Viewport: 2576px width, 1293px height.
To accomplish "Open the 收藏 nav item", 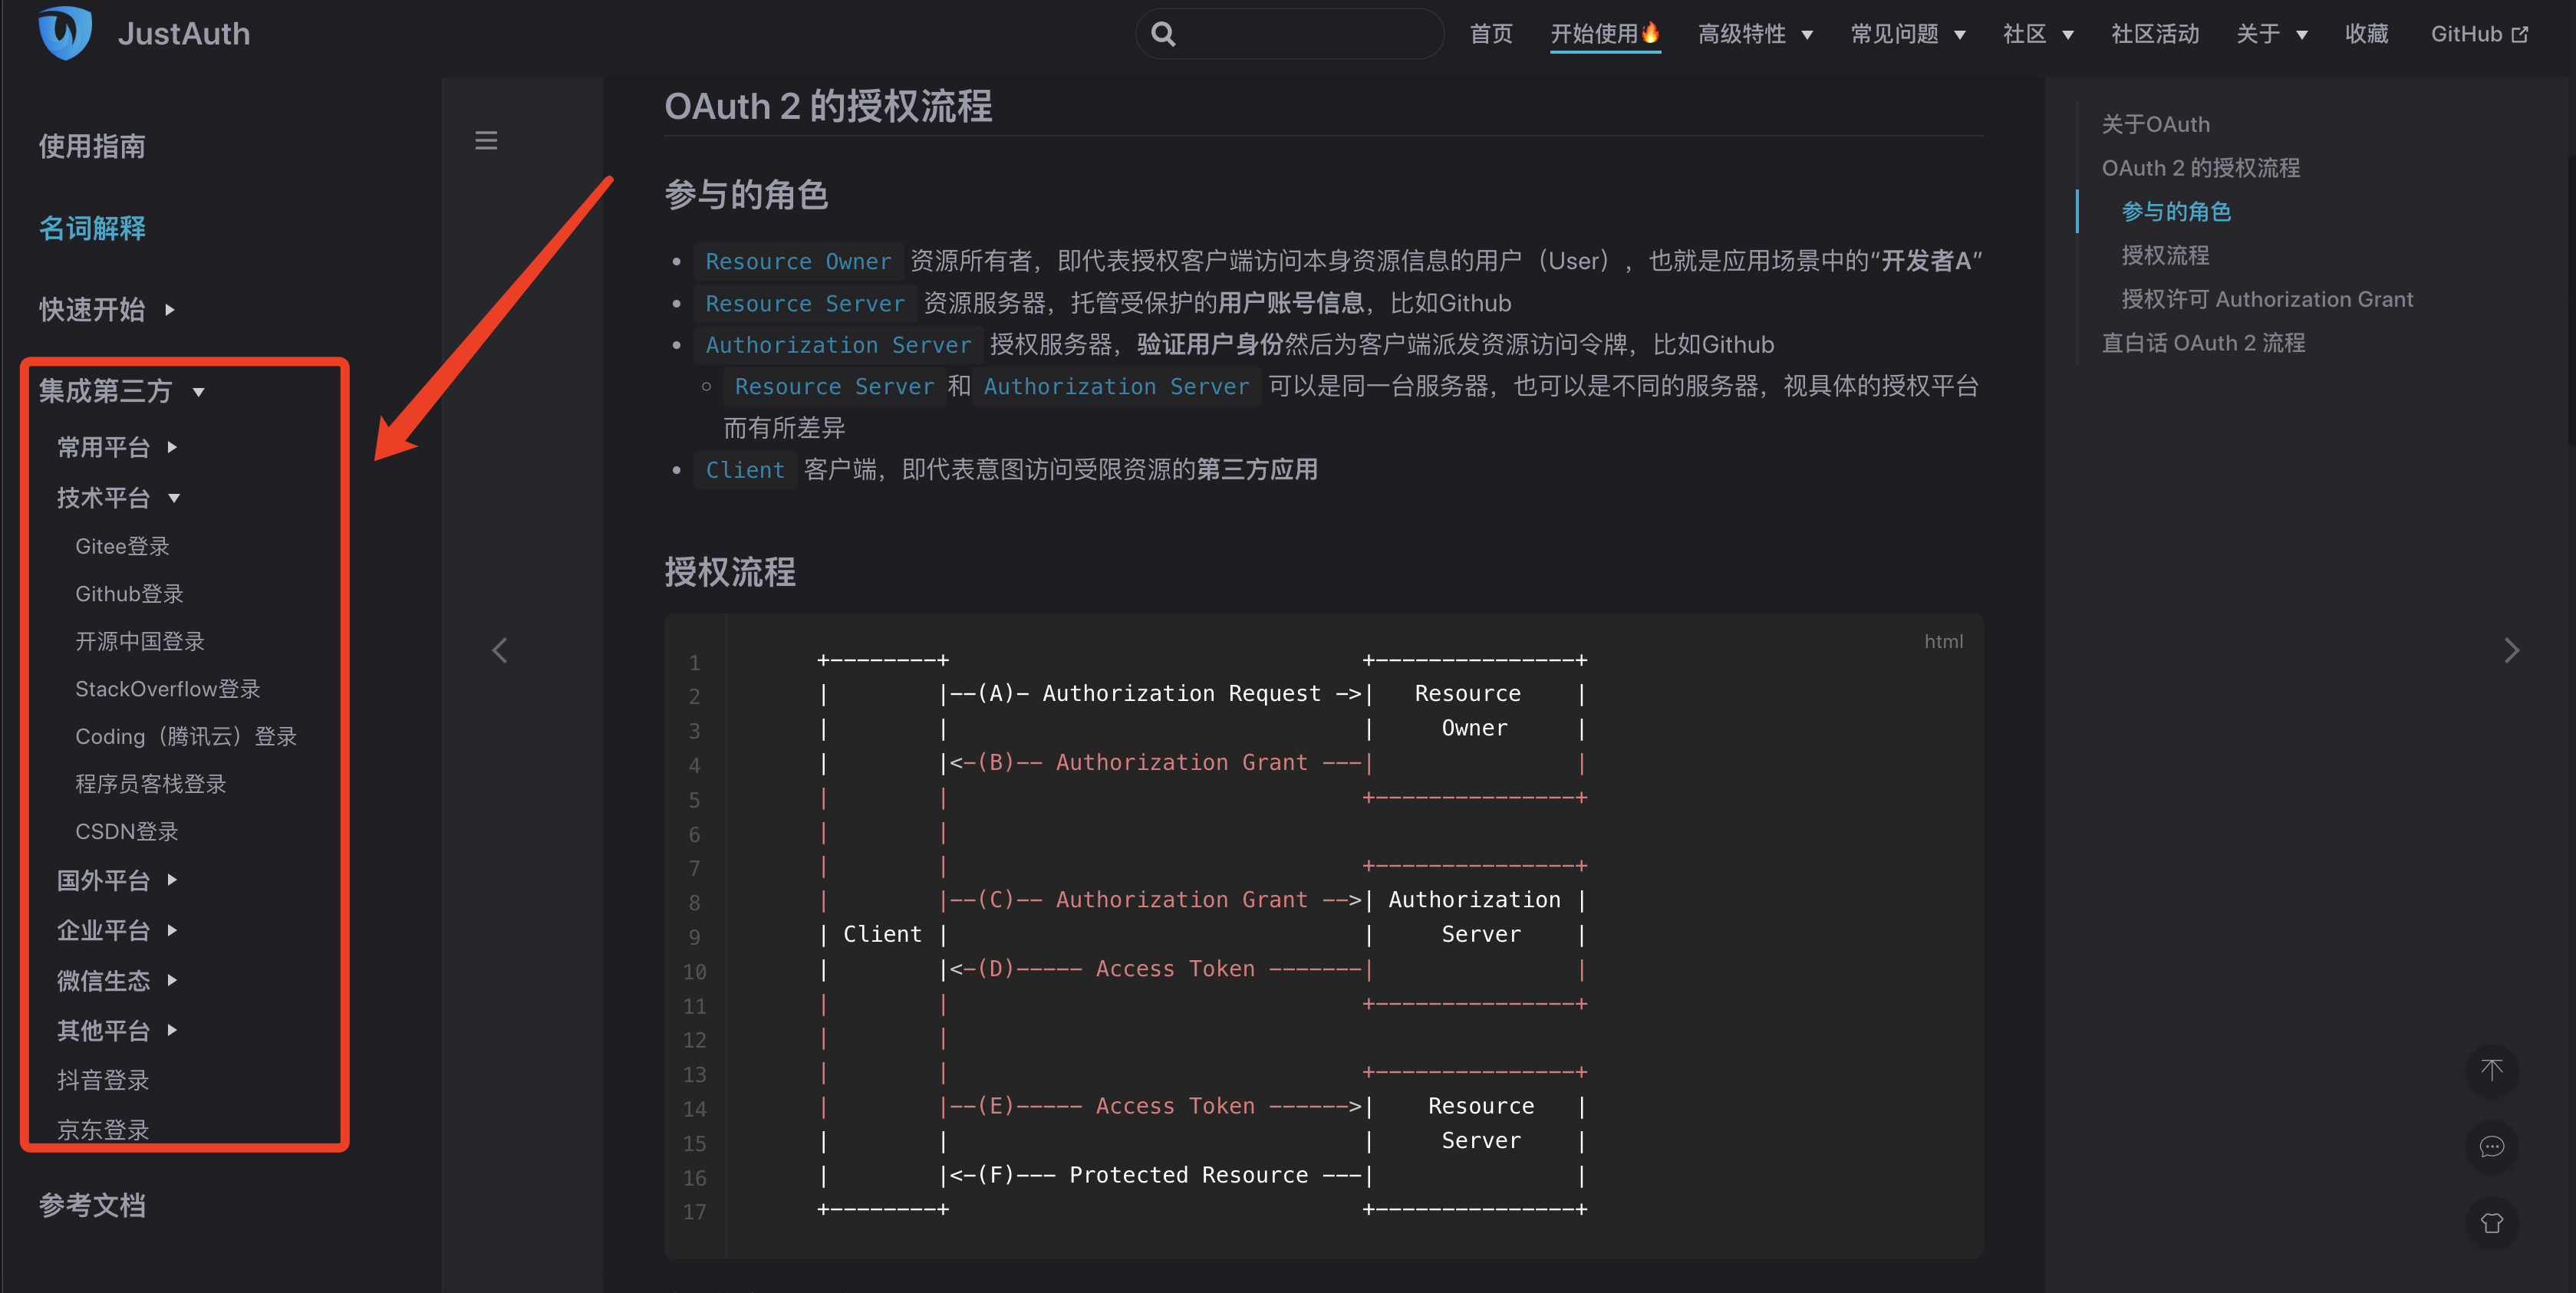I will pos(2366,34).
